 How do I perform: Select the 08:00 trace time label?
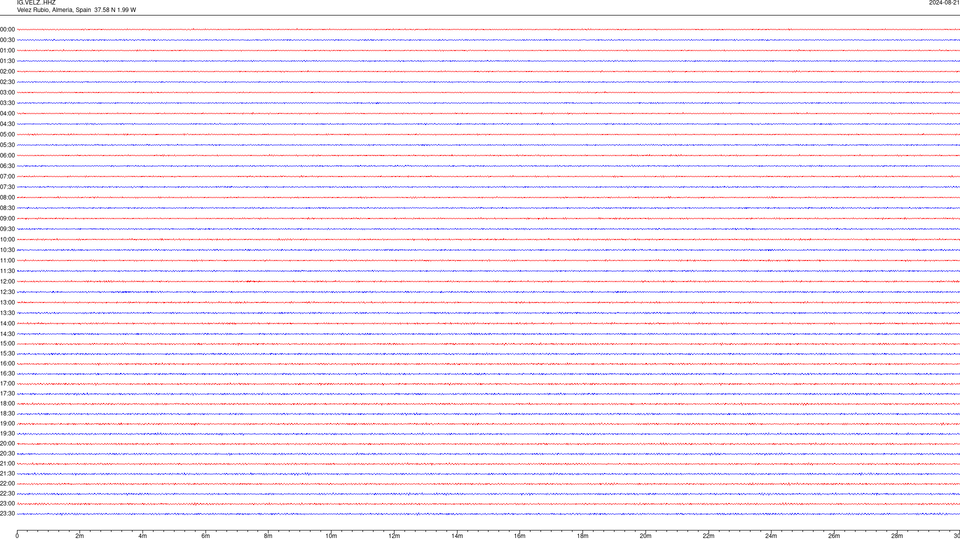tap(7, 198)
